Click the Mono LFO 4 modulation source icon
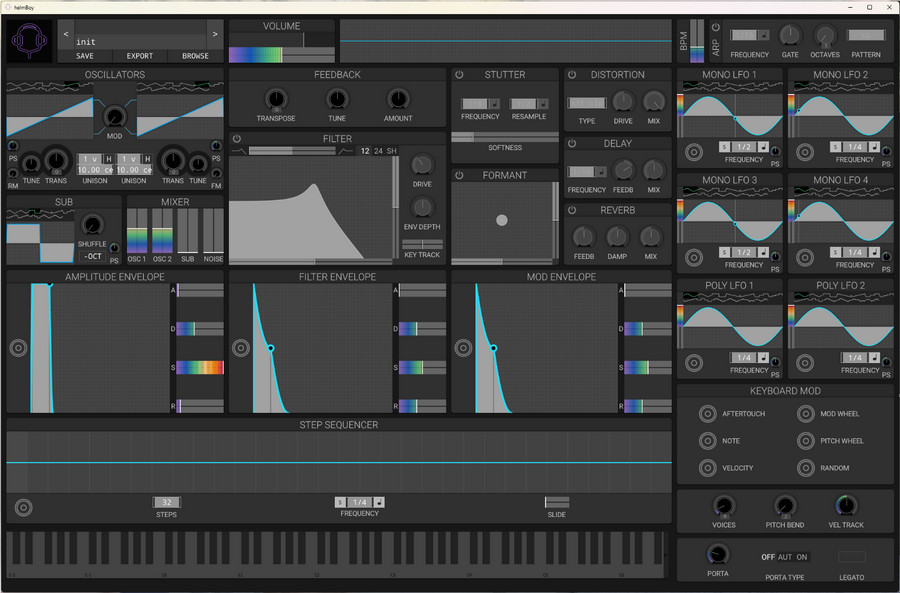 pos(805,258)
